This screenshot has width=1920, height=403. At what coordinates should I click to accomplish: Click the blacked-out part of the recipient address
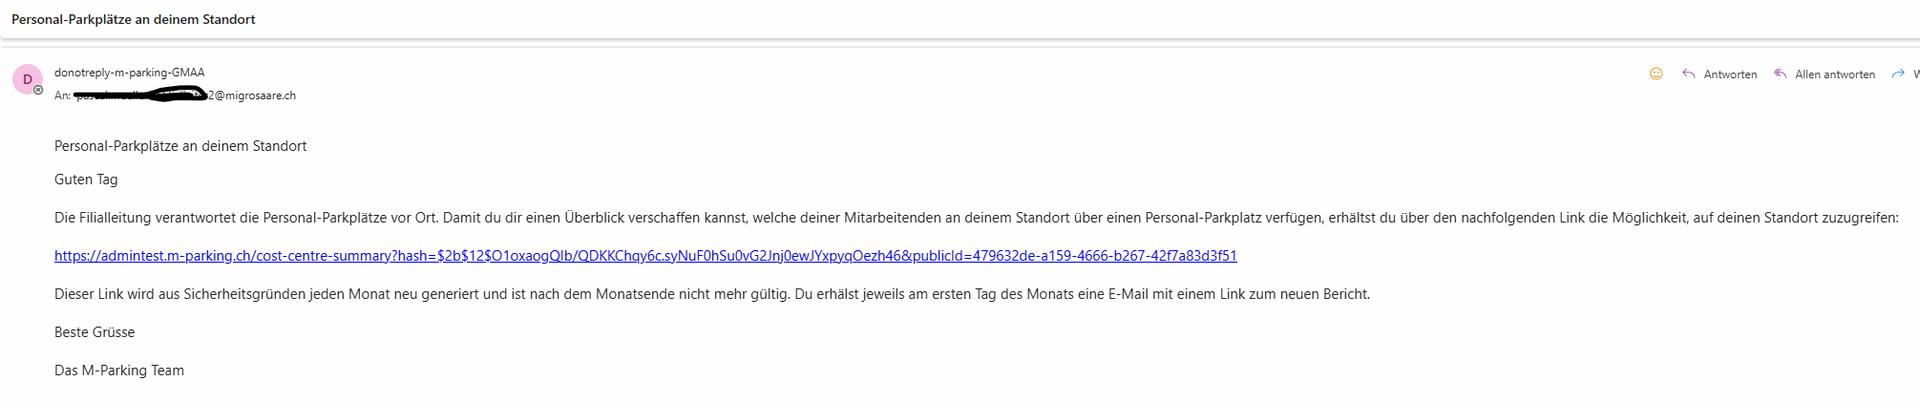[x=140, y=95]
